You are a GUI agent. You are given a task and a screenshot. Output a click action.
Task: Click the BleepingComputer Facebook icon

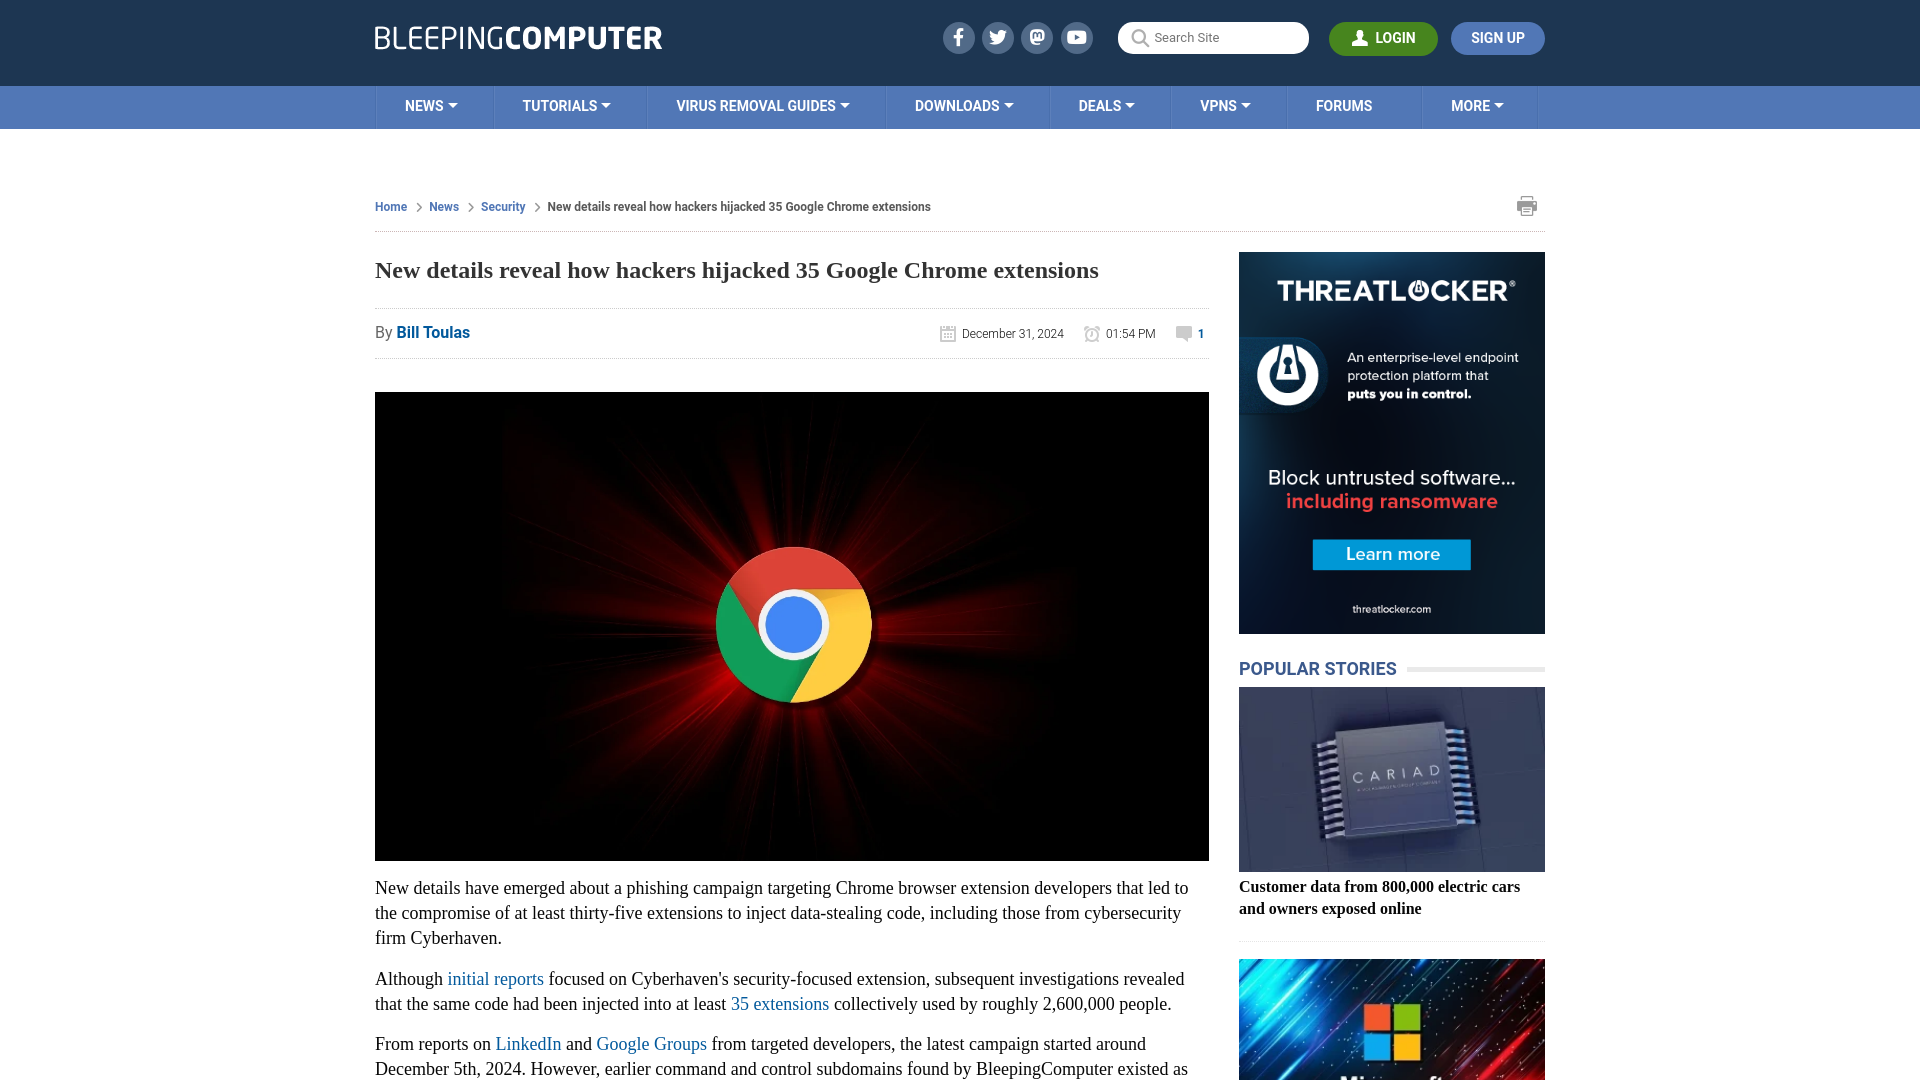point(957,37)
